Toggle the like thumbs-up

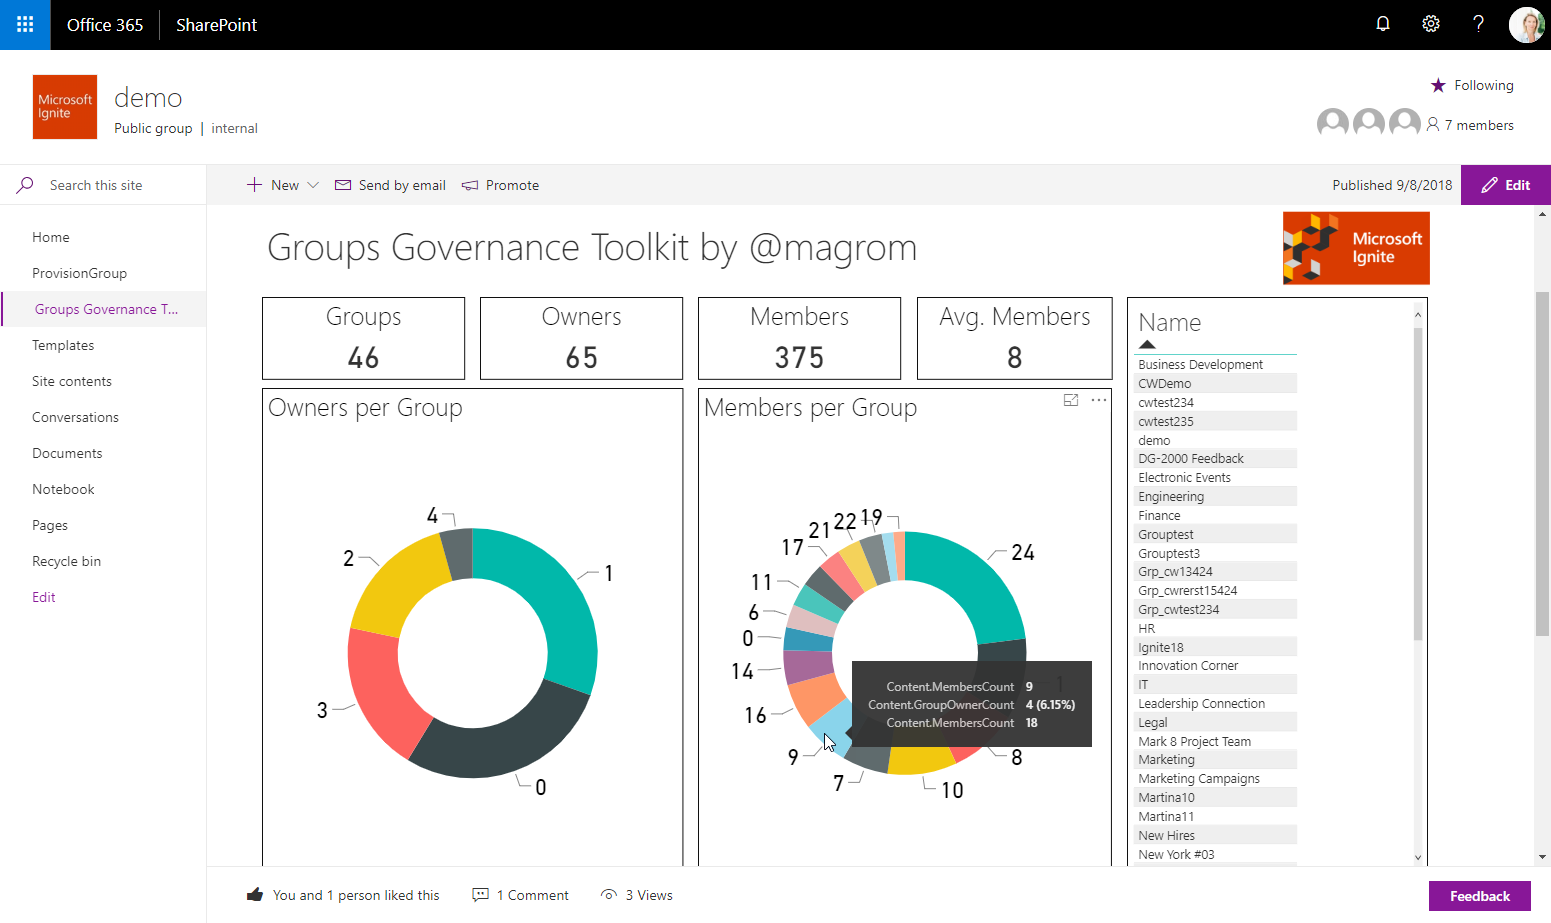255,895
